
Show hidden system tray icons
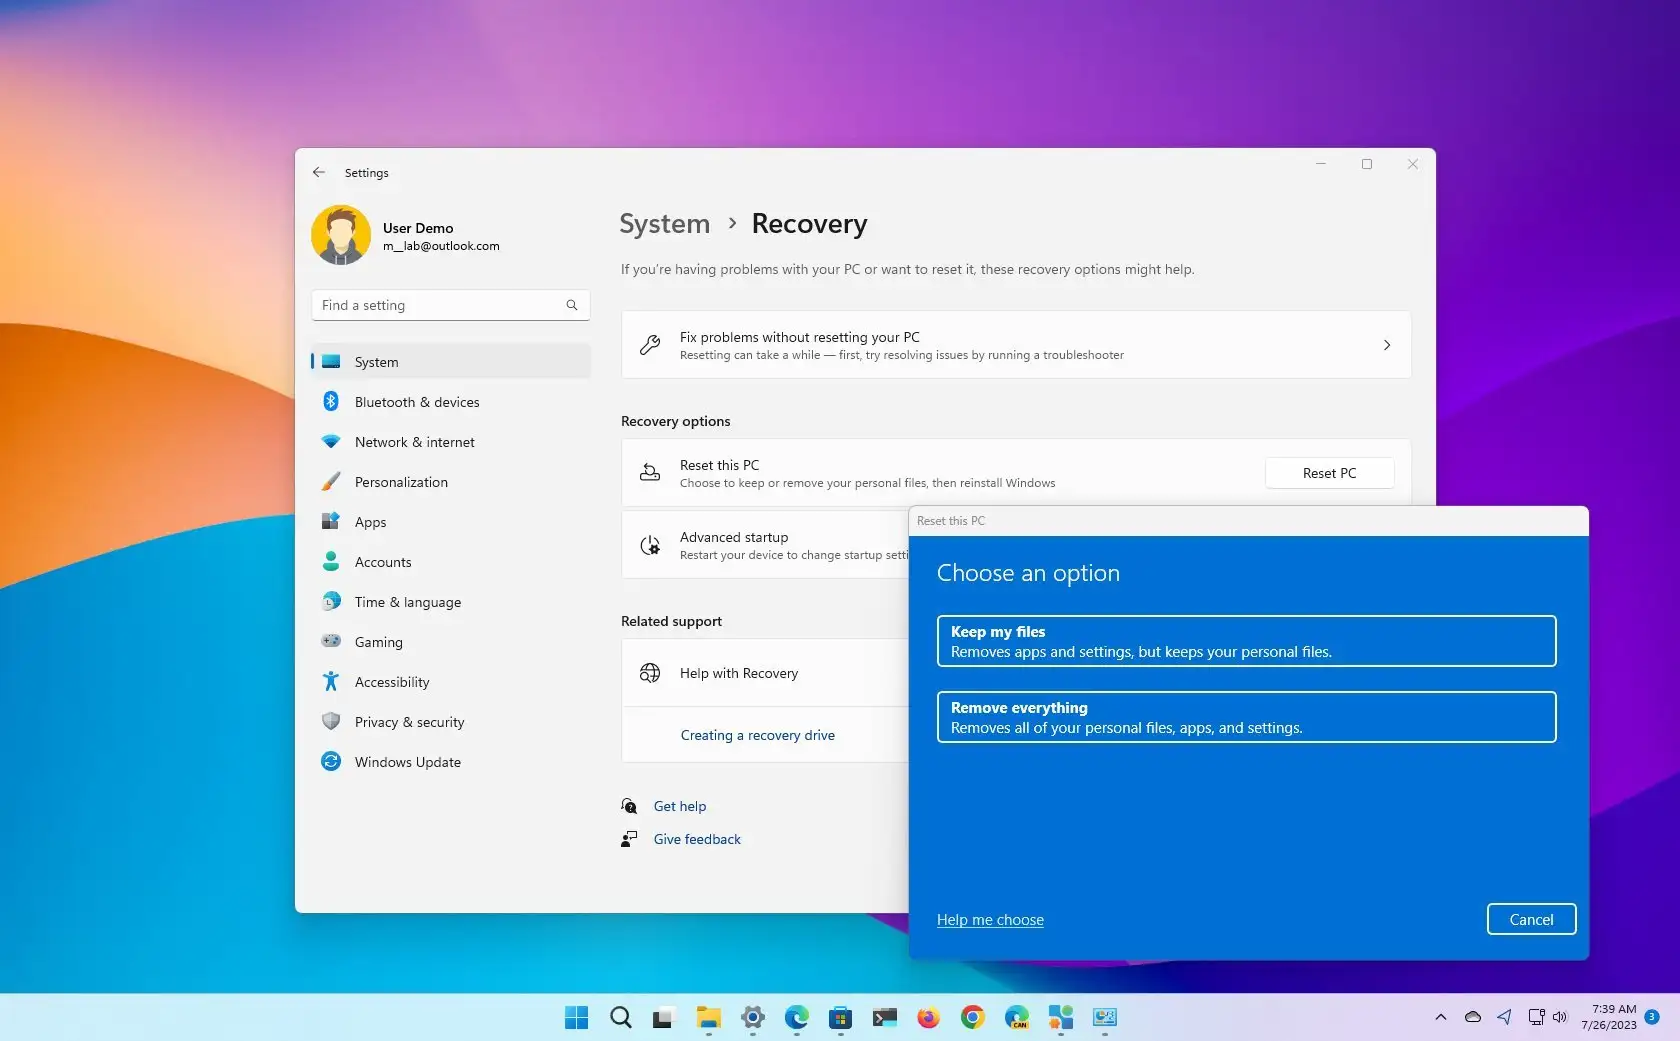(1439, 1018)
